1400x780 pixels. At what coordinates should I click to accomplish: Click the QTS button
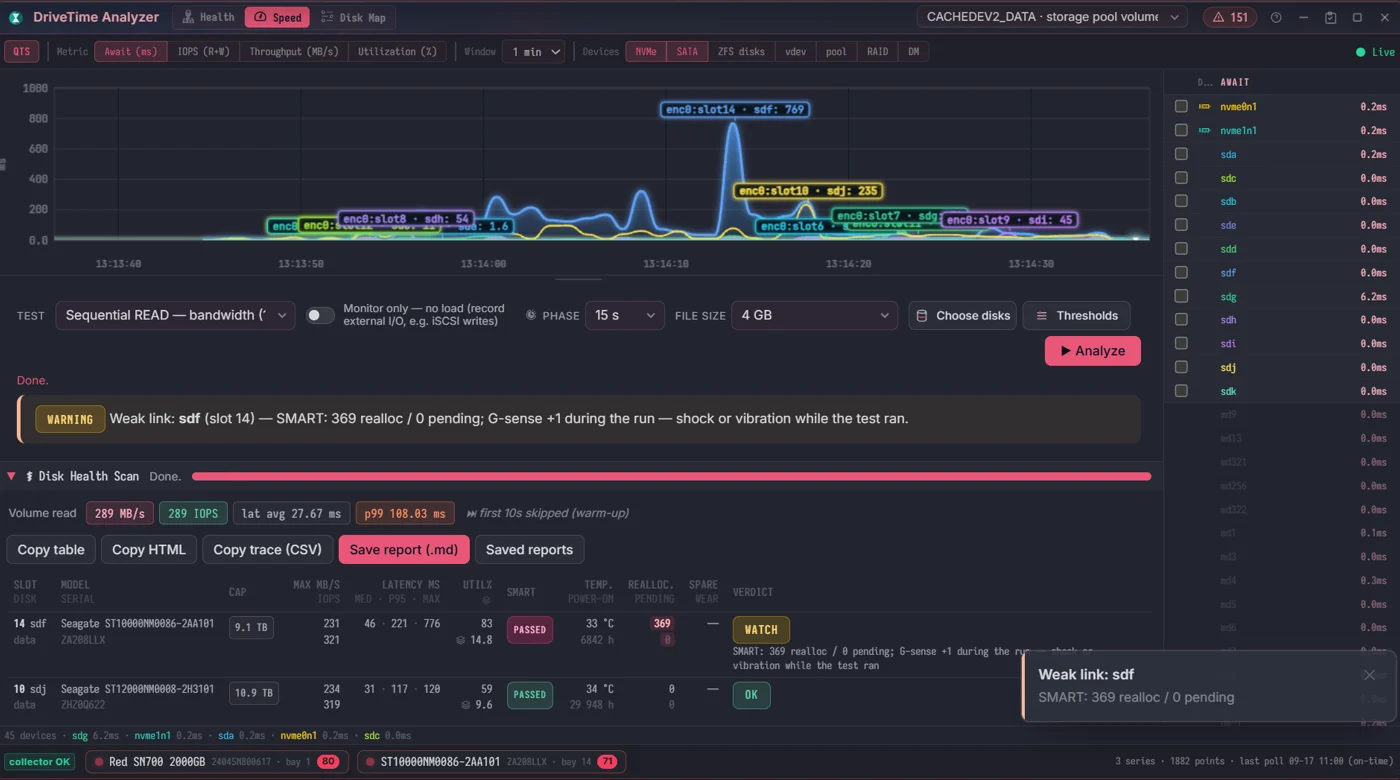tap(21, 52)
